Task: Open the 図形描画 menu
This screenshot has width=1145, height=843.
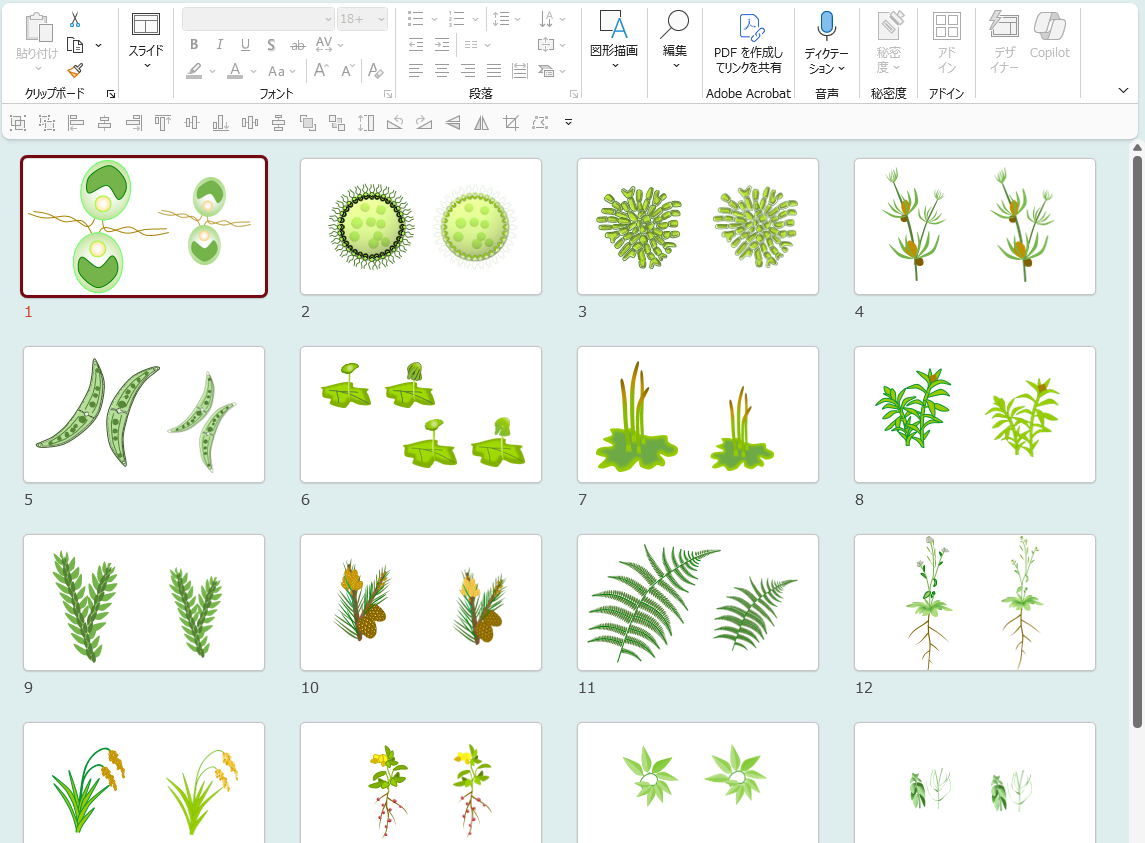Action: click(x=613, y=40)
